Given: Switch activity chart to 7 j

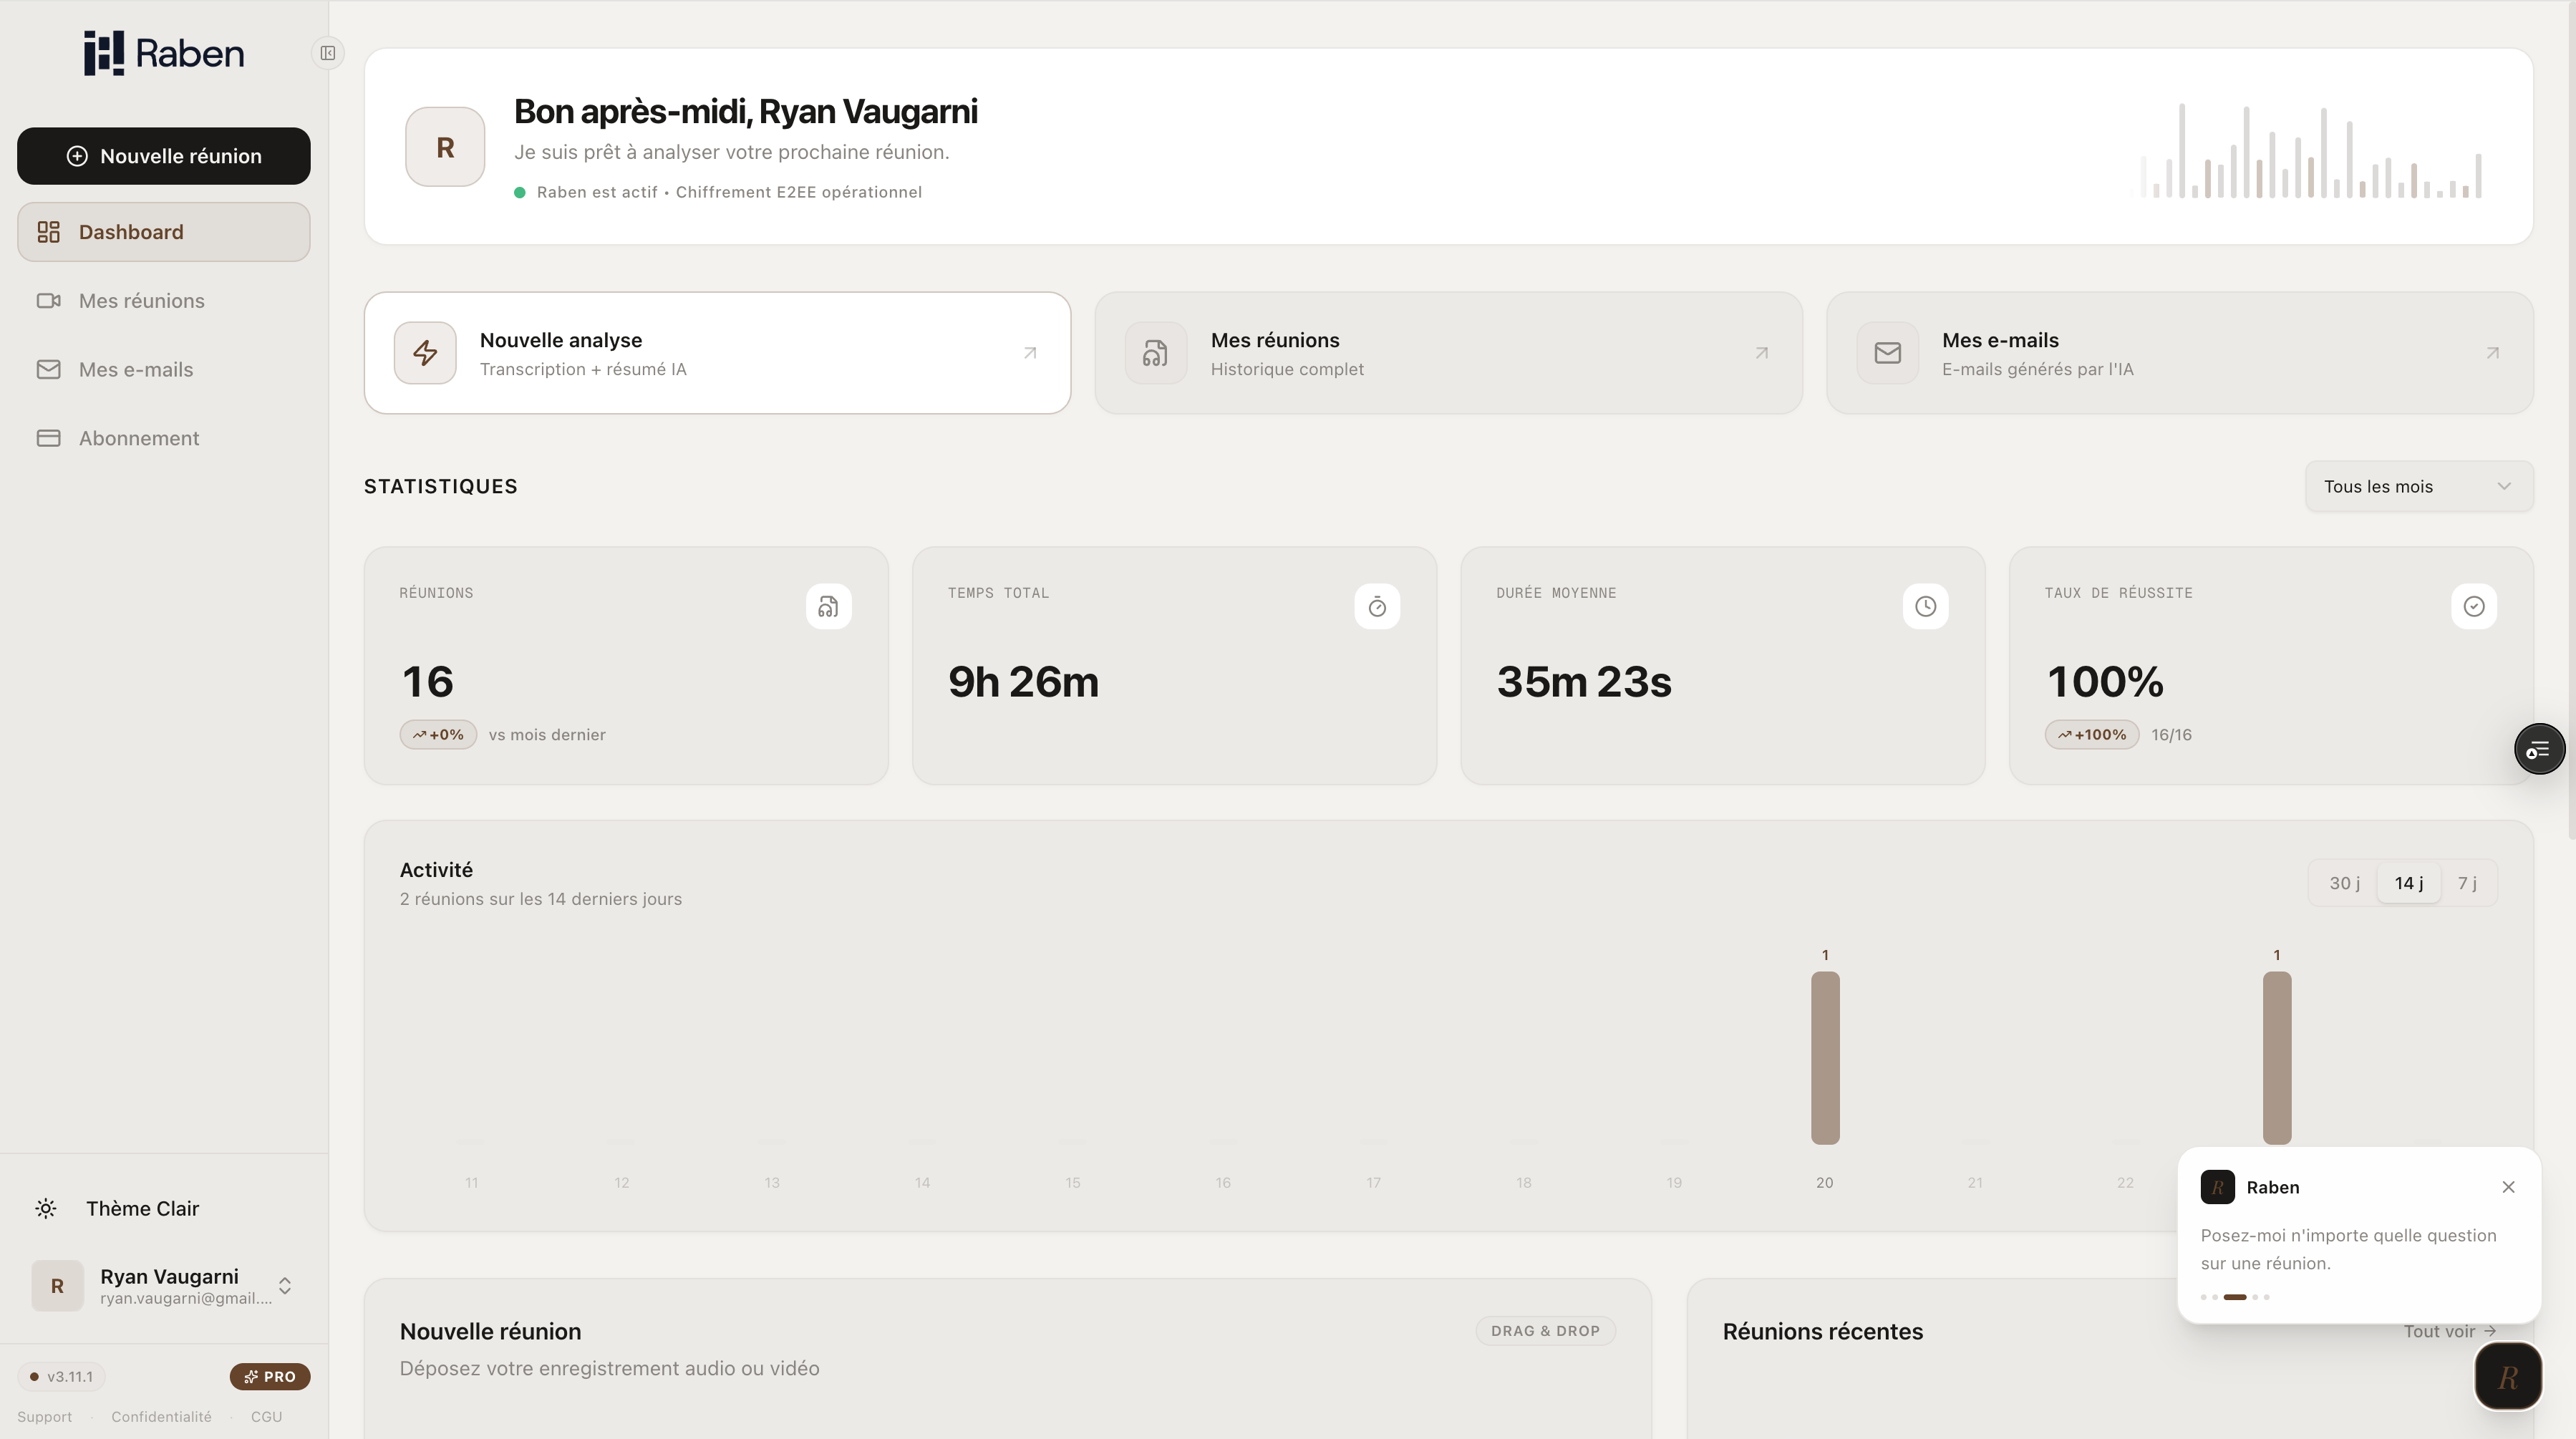Looking at the screenshot, I should click(x=2467, y=883).
